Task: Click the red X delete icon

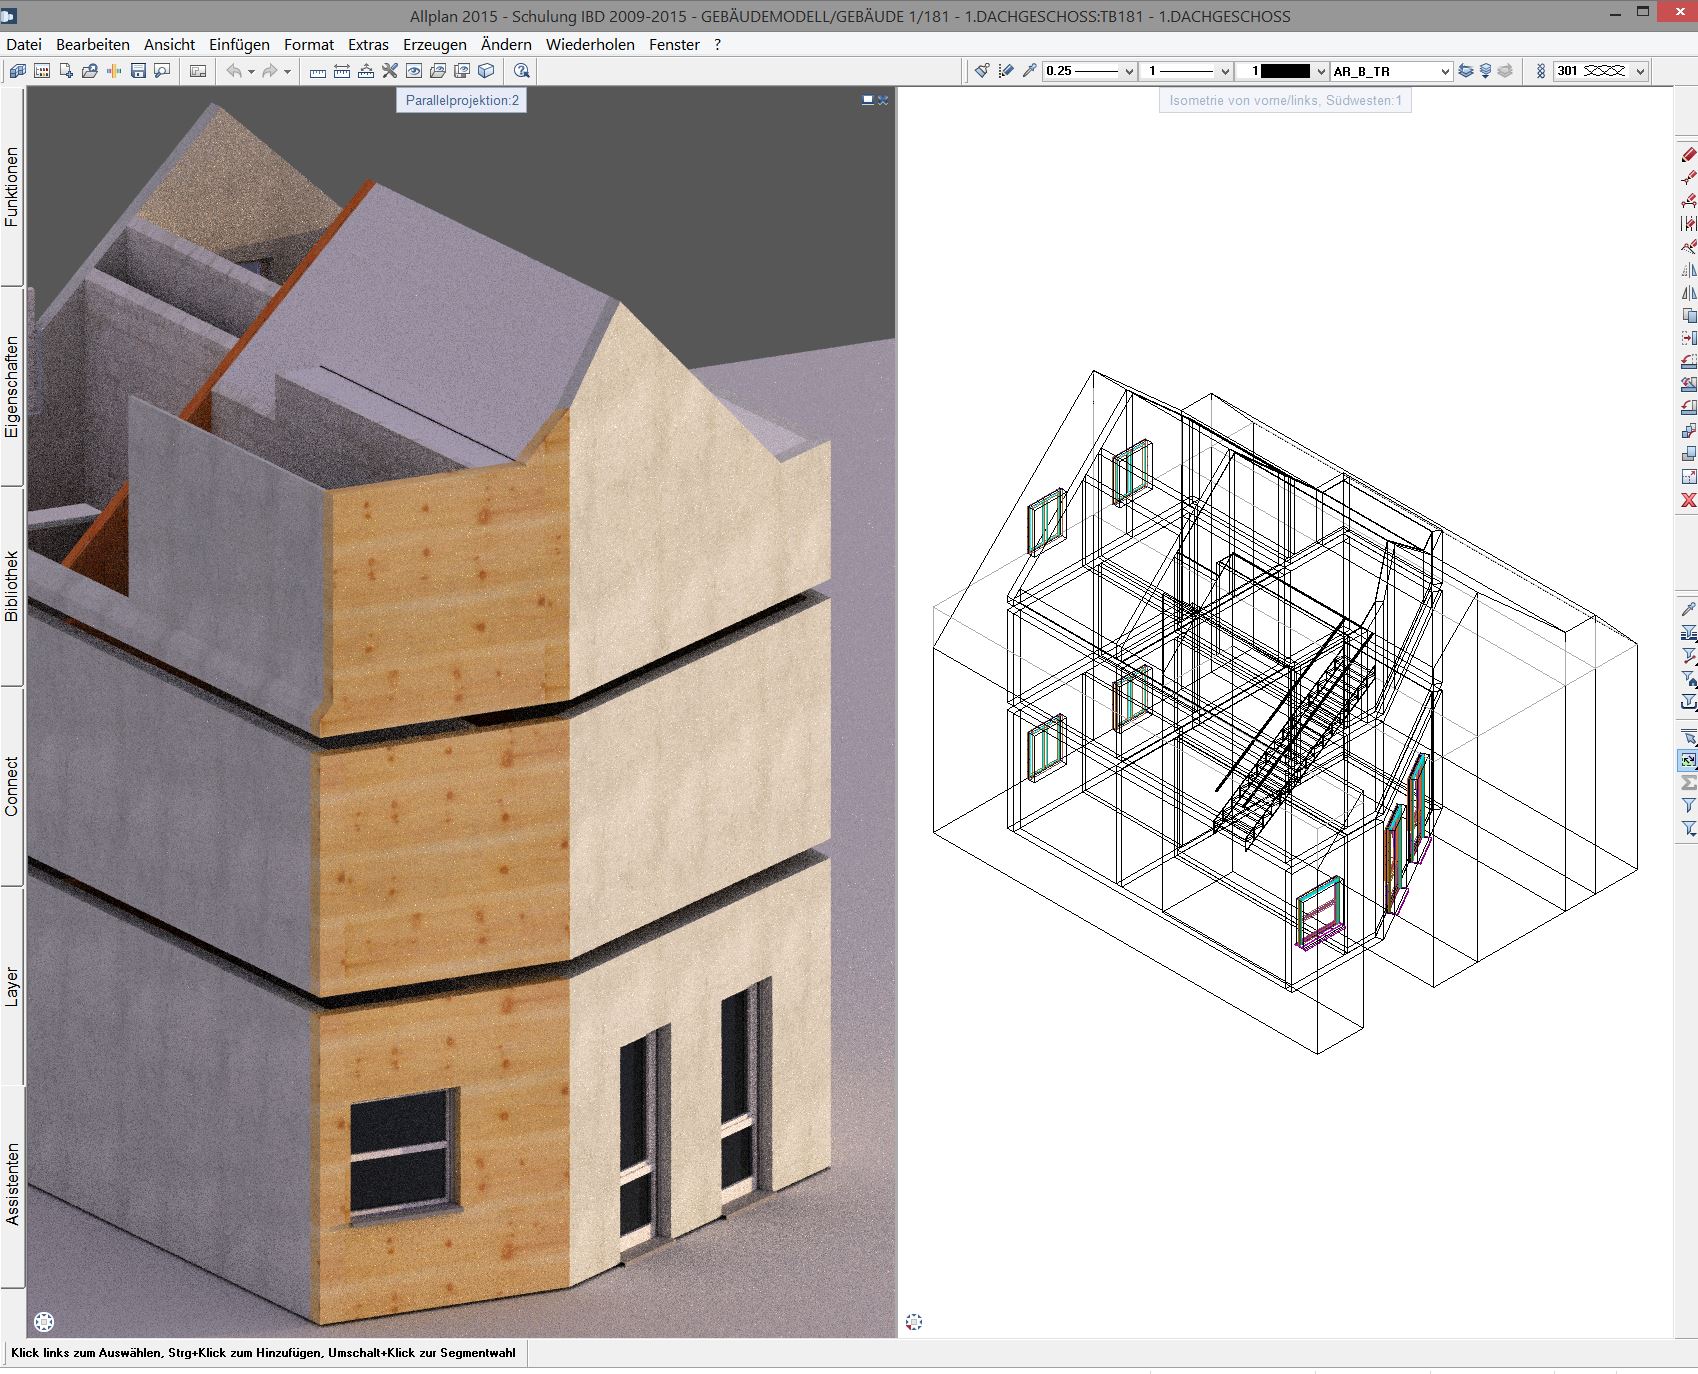Action: [x=1689, y=500]
